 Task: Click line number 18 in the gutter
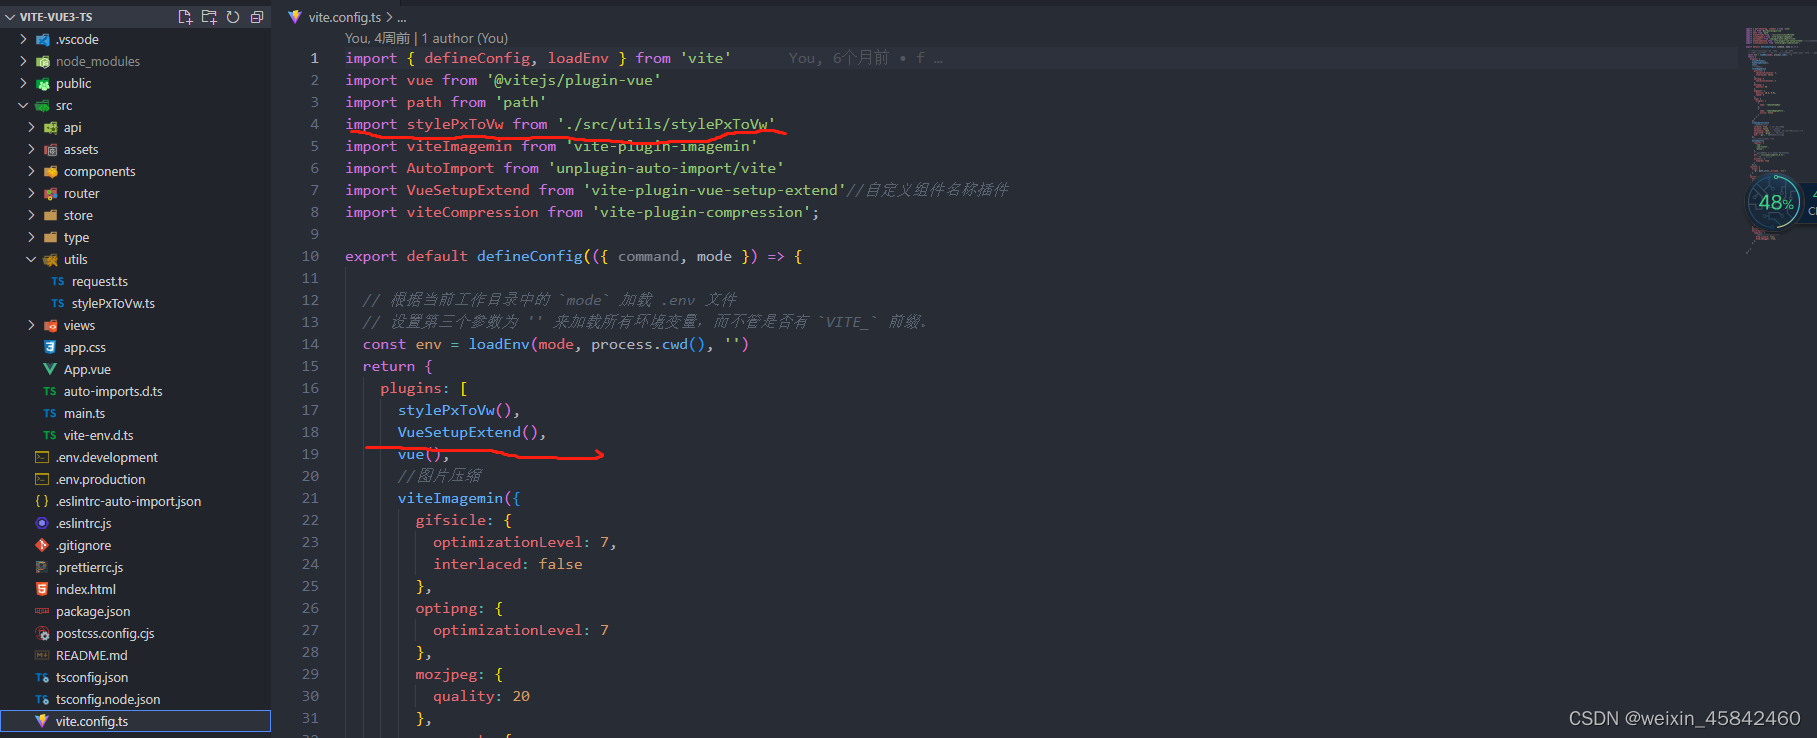311,432
